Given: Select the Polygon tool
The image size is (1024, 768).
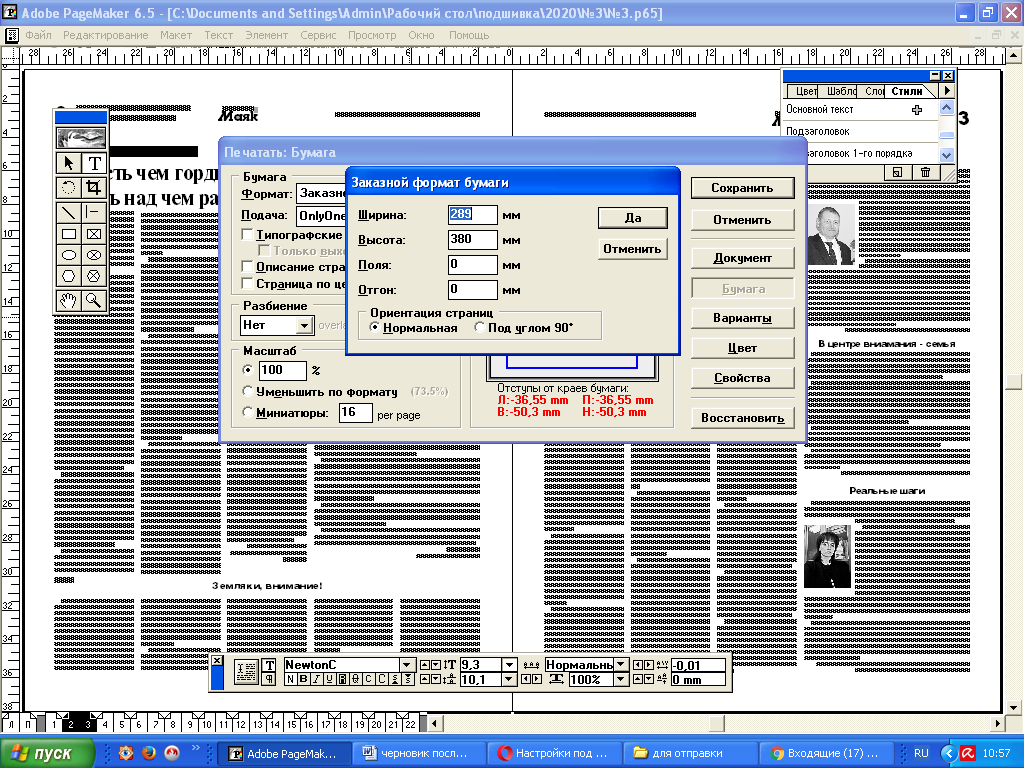Looking at the screenshot, I should (x=69, y=276).
